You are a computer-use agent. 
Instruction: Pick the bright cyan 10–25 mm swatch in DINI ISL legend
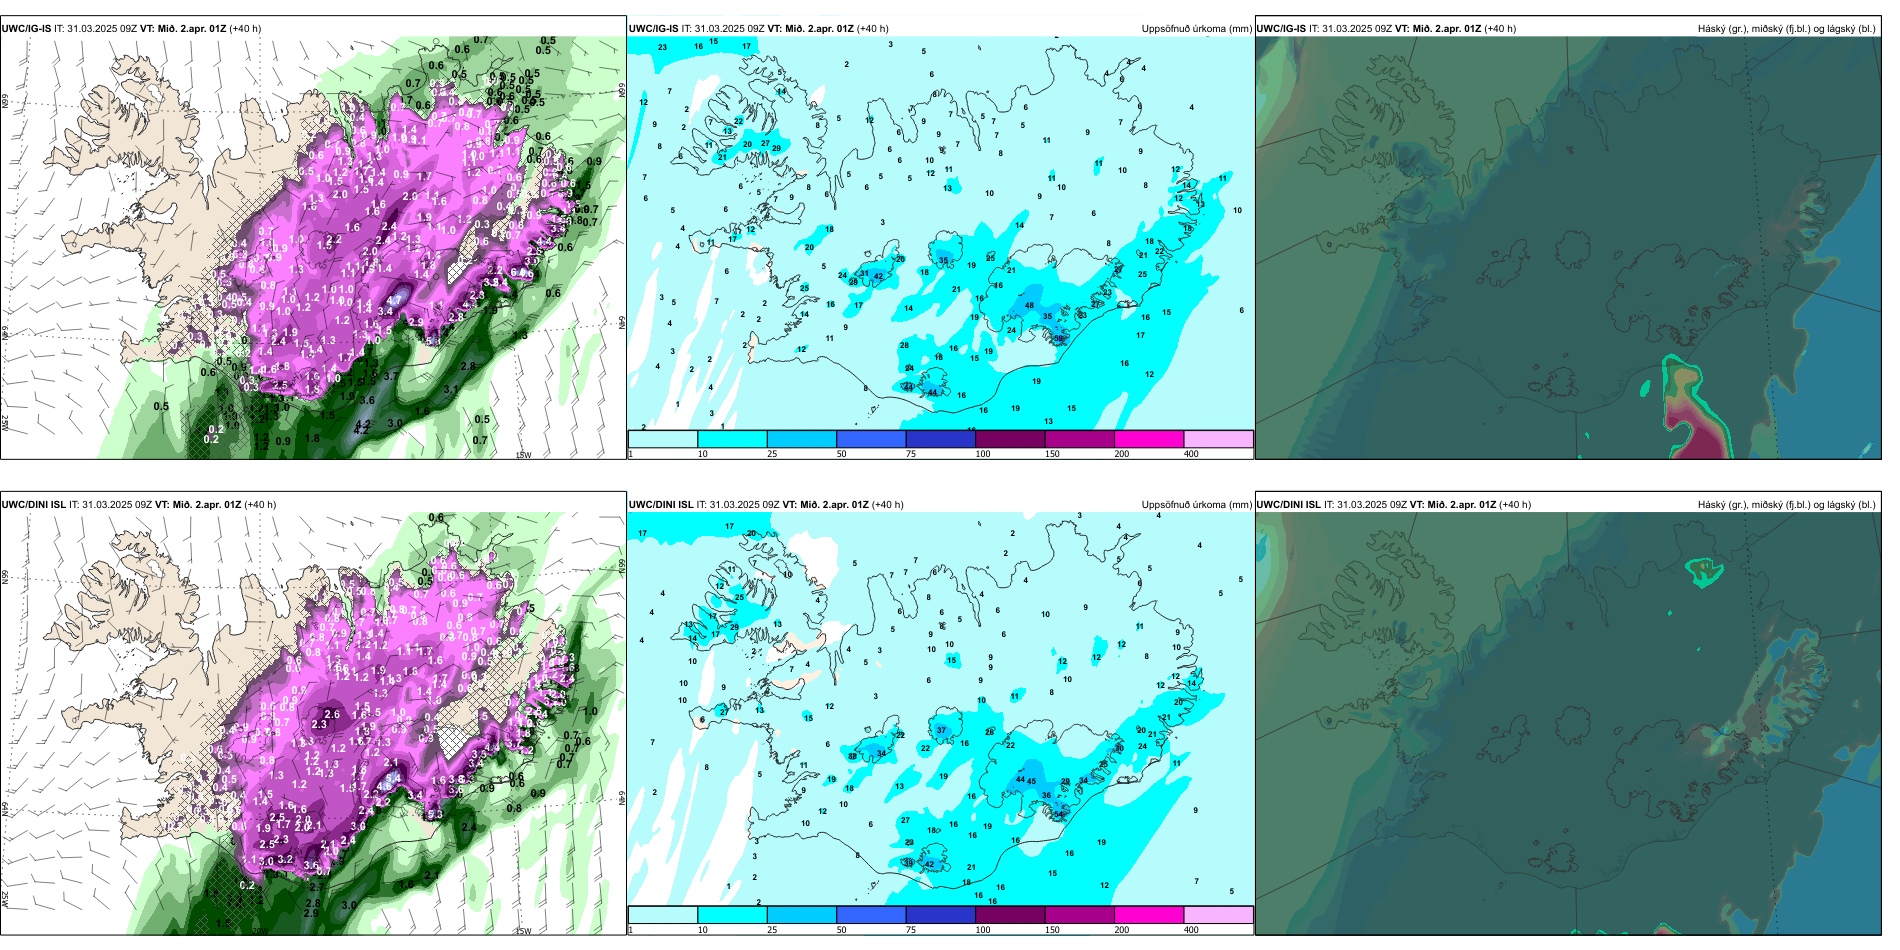tap(732, 915)
